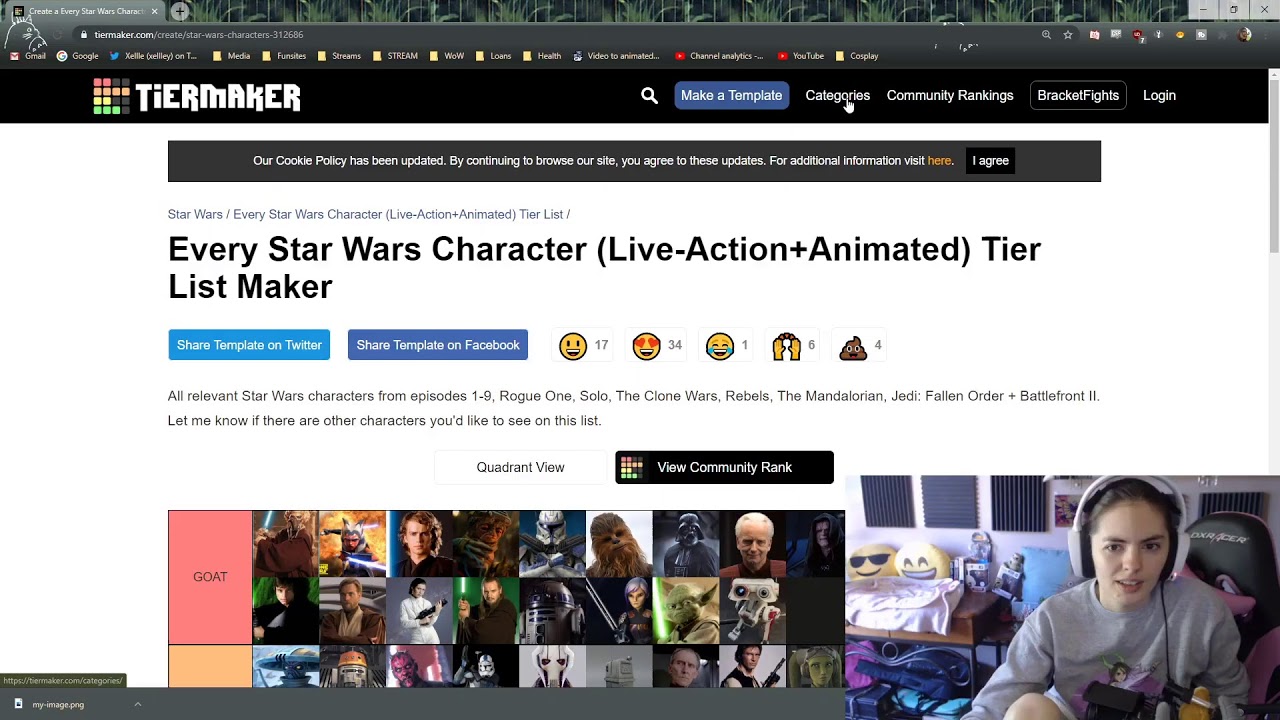Expand the Loans bookmarks folder
The width and height of the screenshot is (1280, 720).
(x=494, y=56)
